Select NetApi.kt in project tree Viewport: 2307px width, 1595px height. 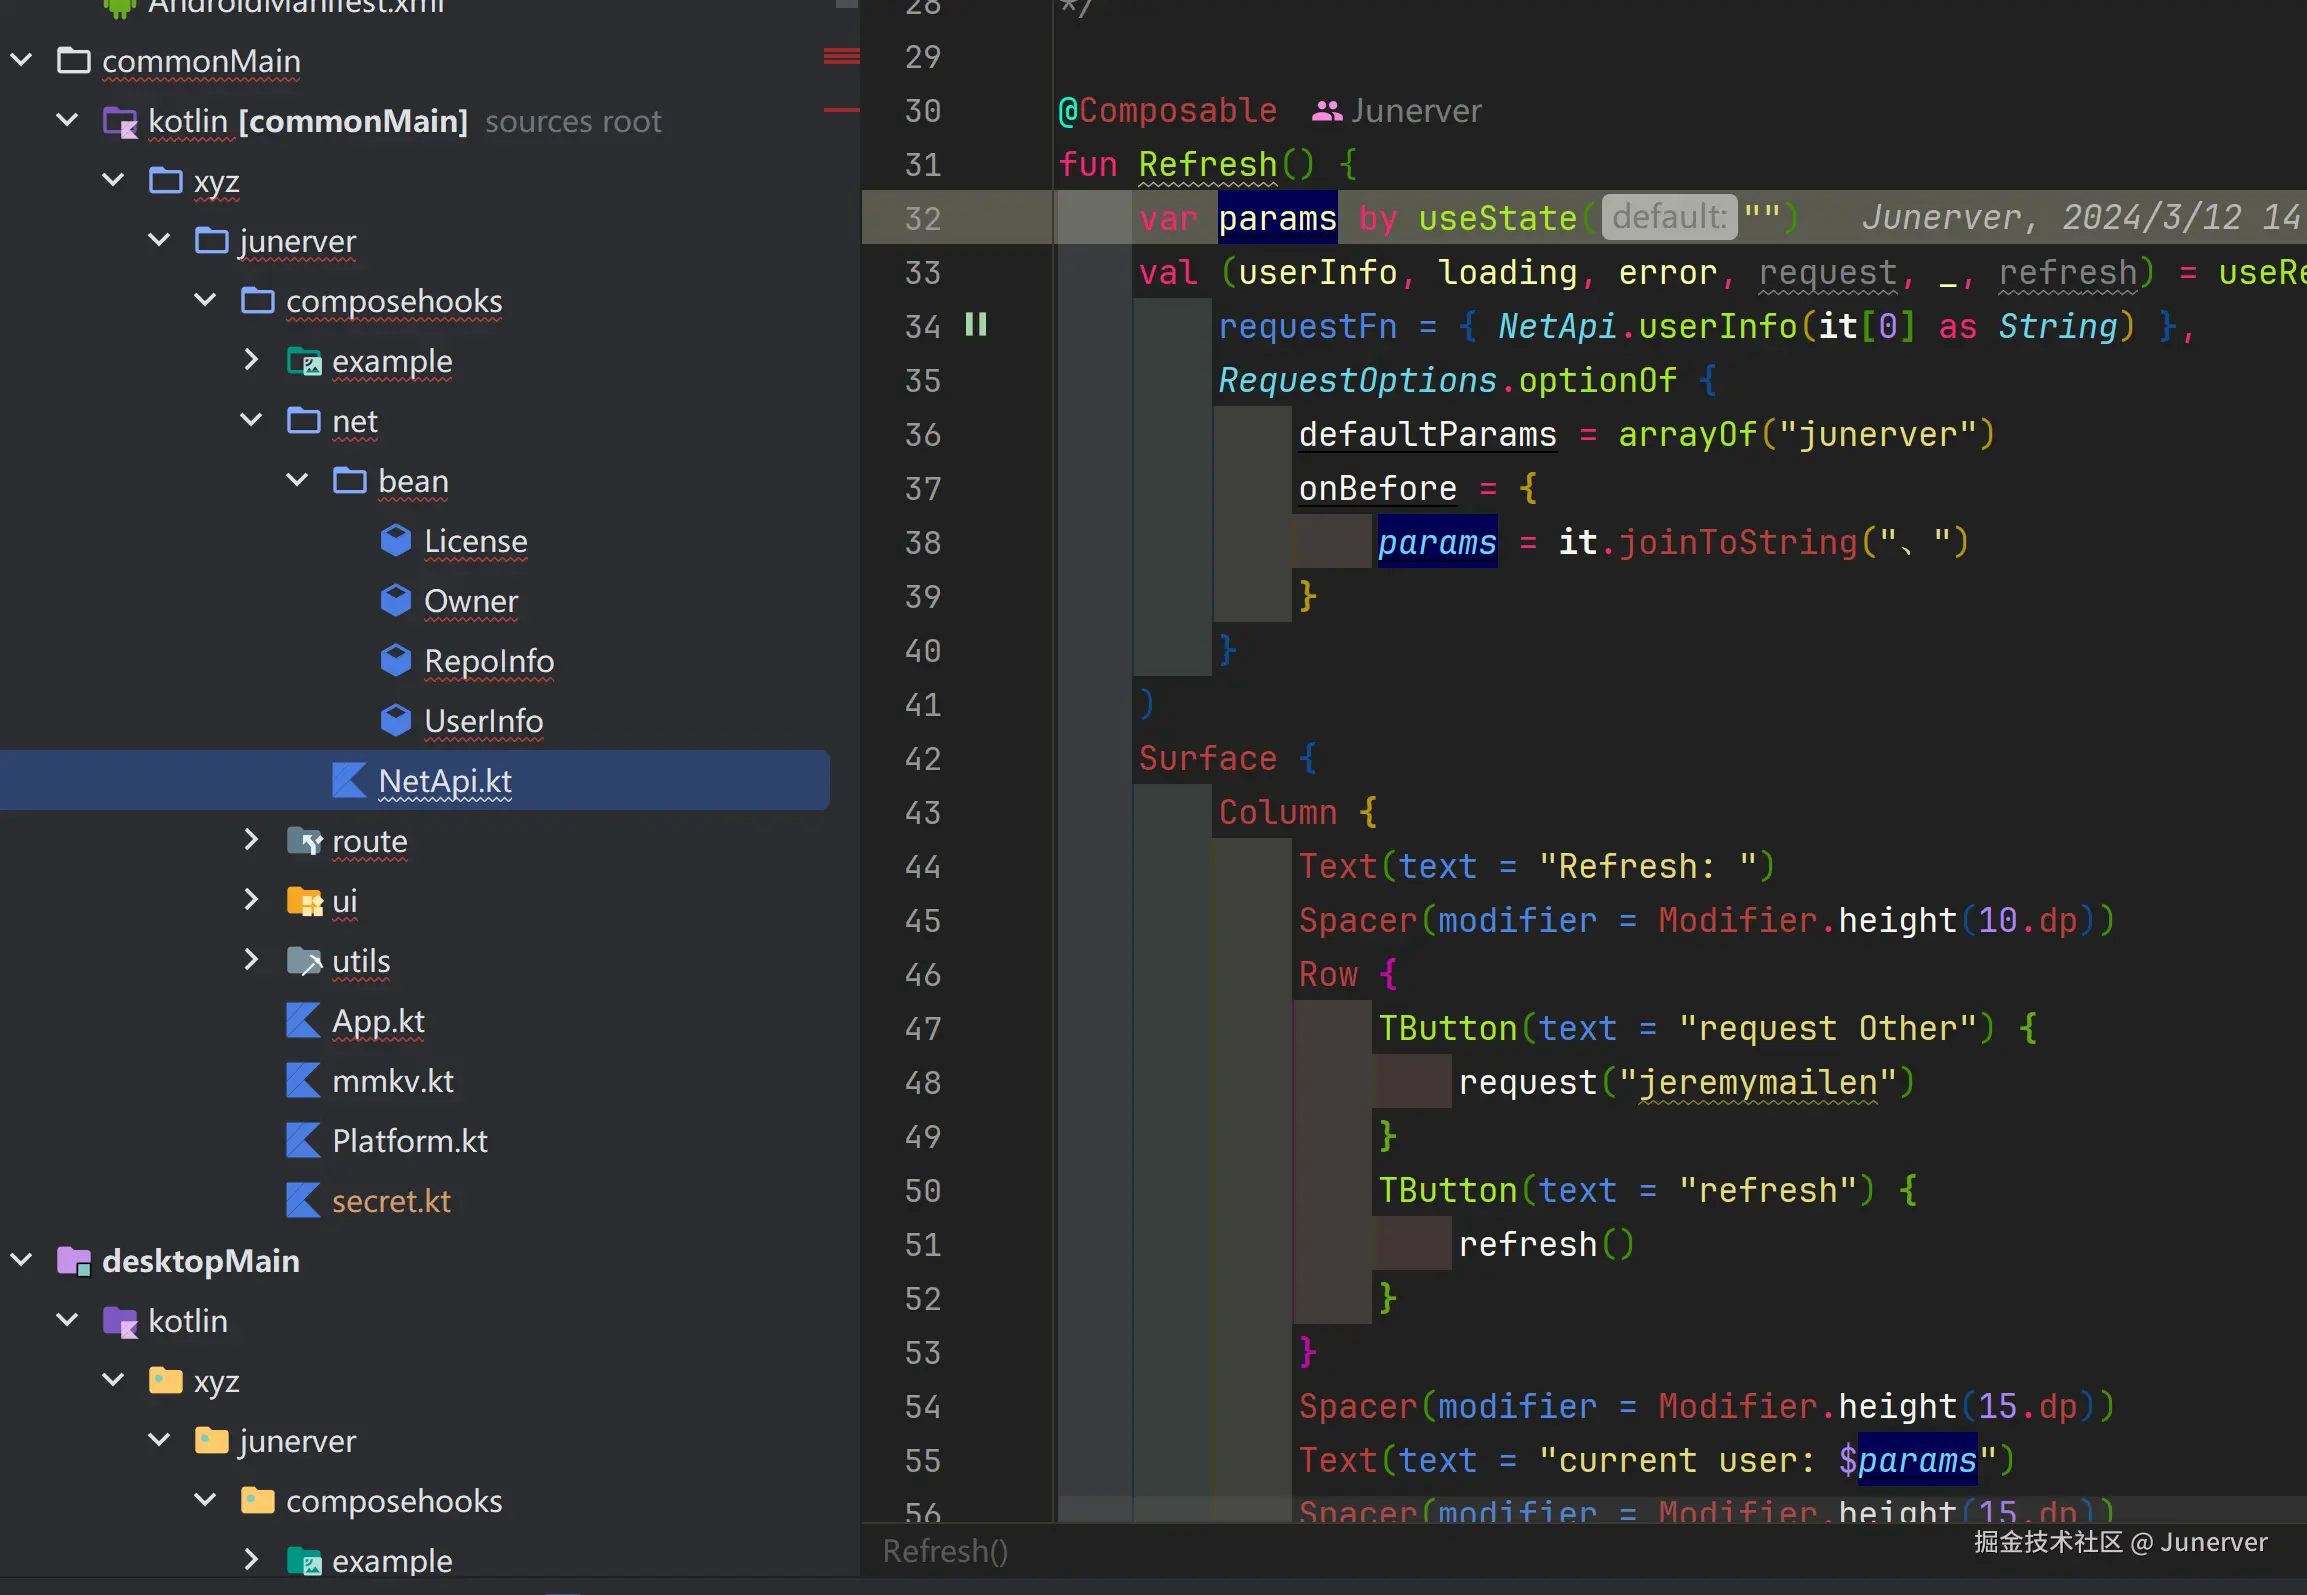(x=445, y=781)
